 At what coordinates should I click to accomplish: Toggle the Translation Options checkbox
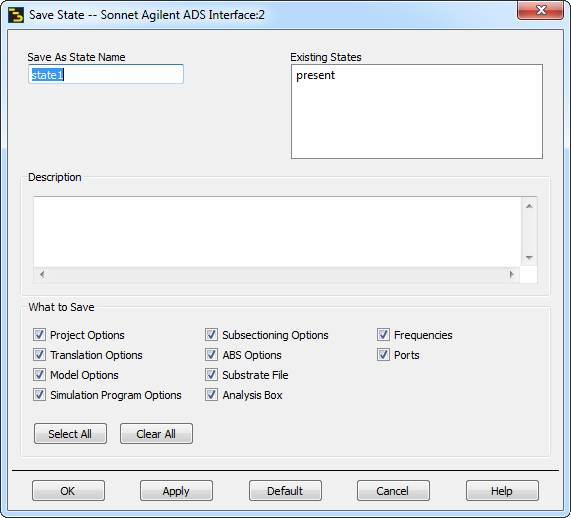click(x=39, y=354)
